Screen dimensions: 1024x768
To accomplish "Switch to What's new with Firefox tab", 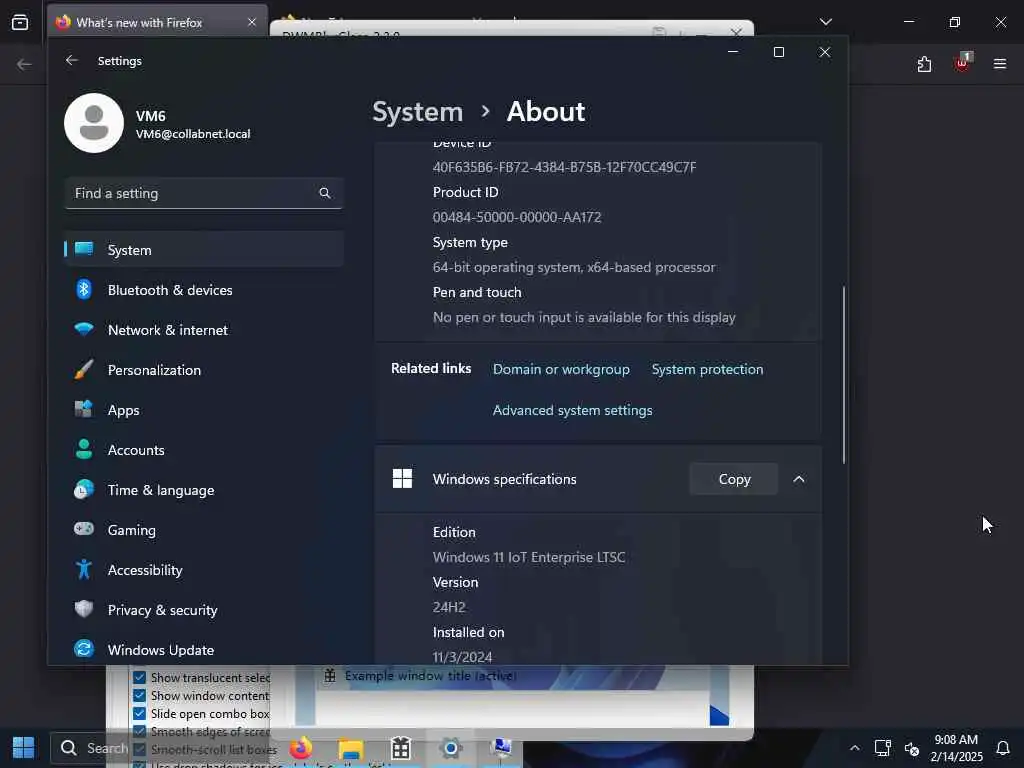I will 157,22.
